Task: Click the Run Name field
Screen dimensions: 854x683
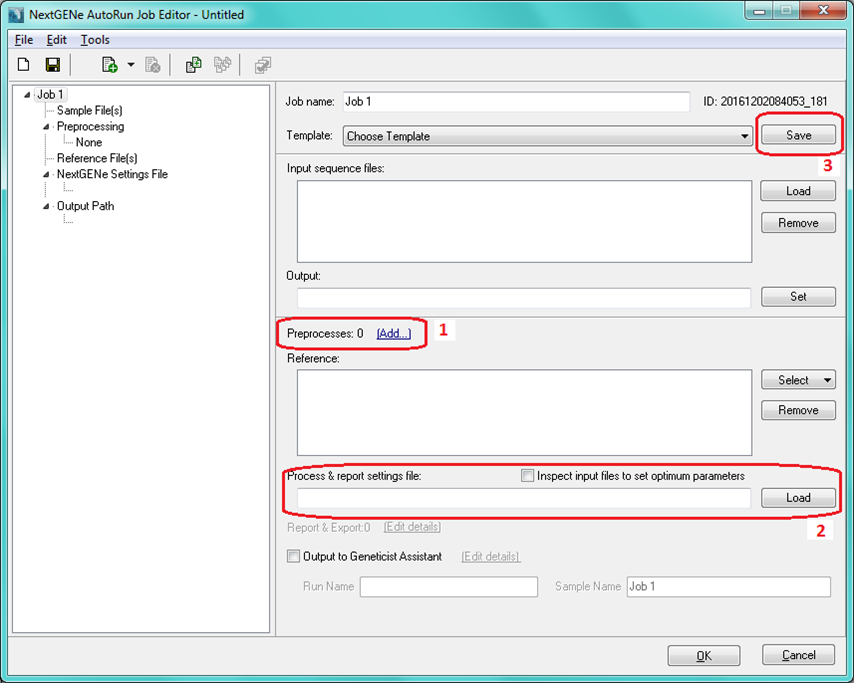Action: click(449, 587)
